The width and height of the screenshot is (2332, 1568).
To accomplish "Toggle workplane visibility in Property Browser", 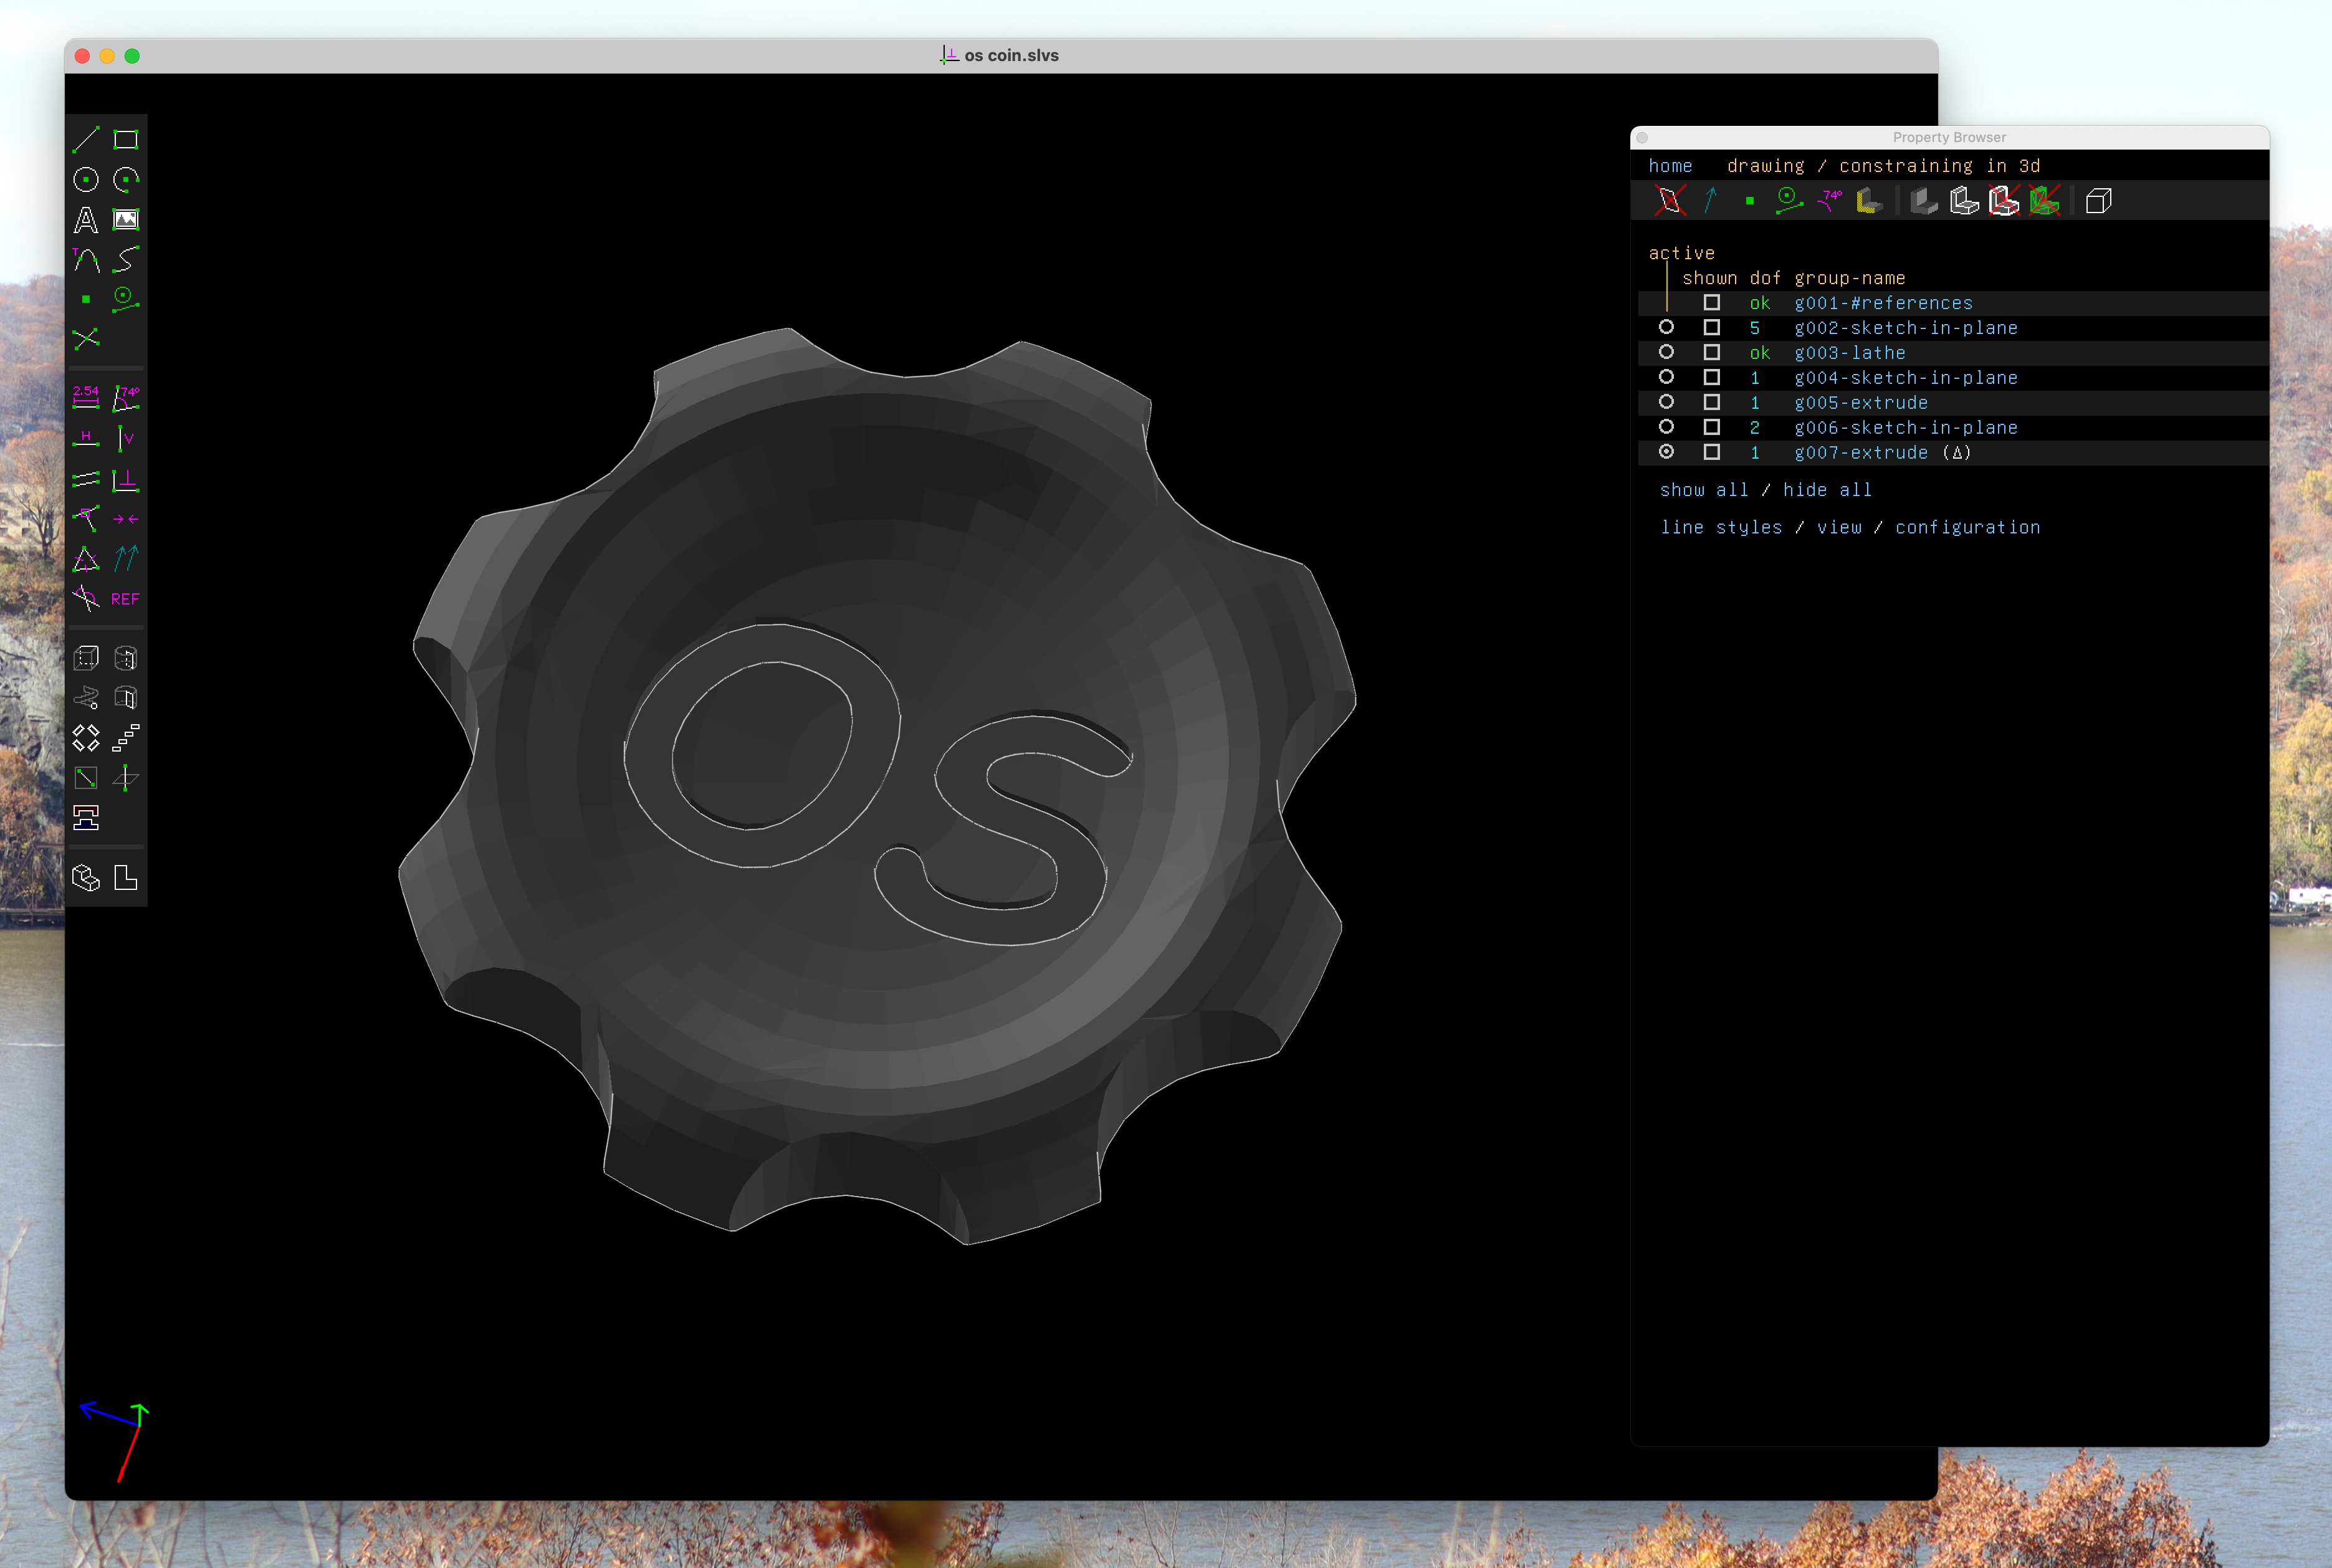I will point(1669,201).
